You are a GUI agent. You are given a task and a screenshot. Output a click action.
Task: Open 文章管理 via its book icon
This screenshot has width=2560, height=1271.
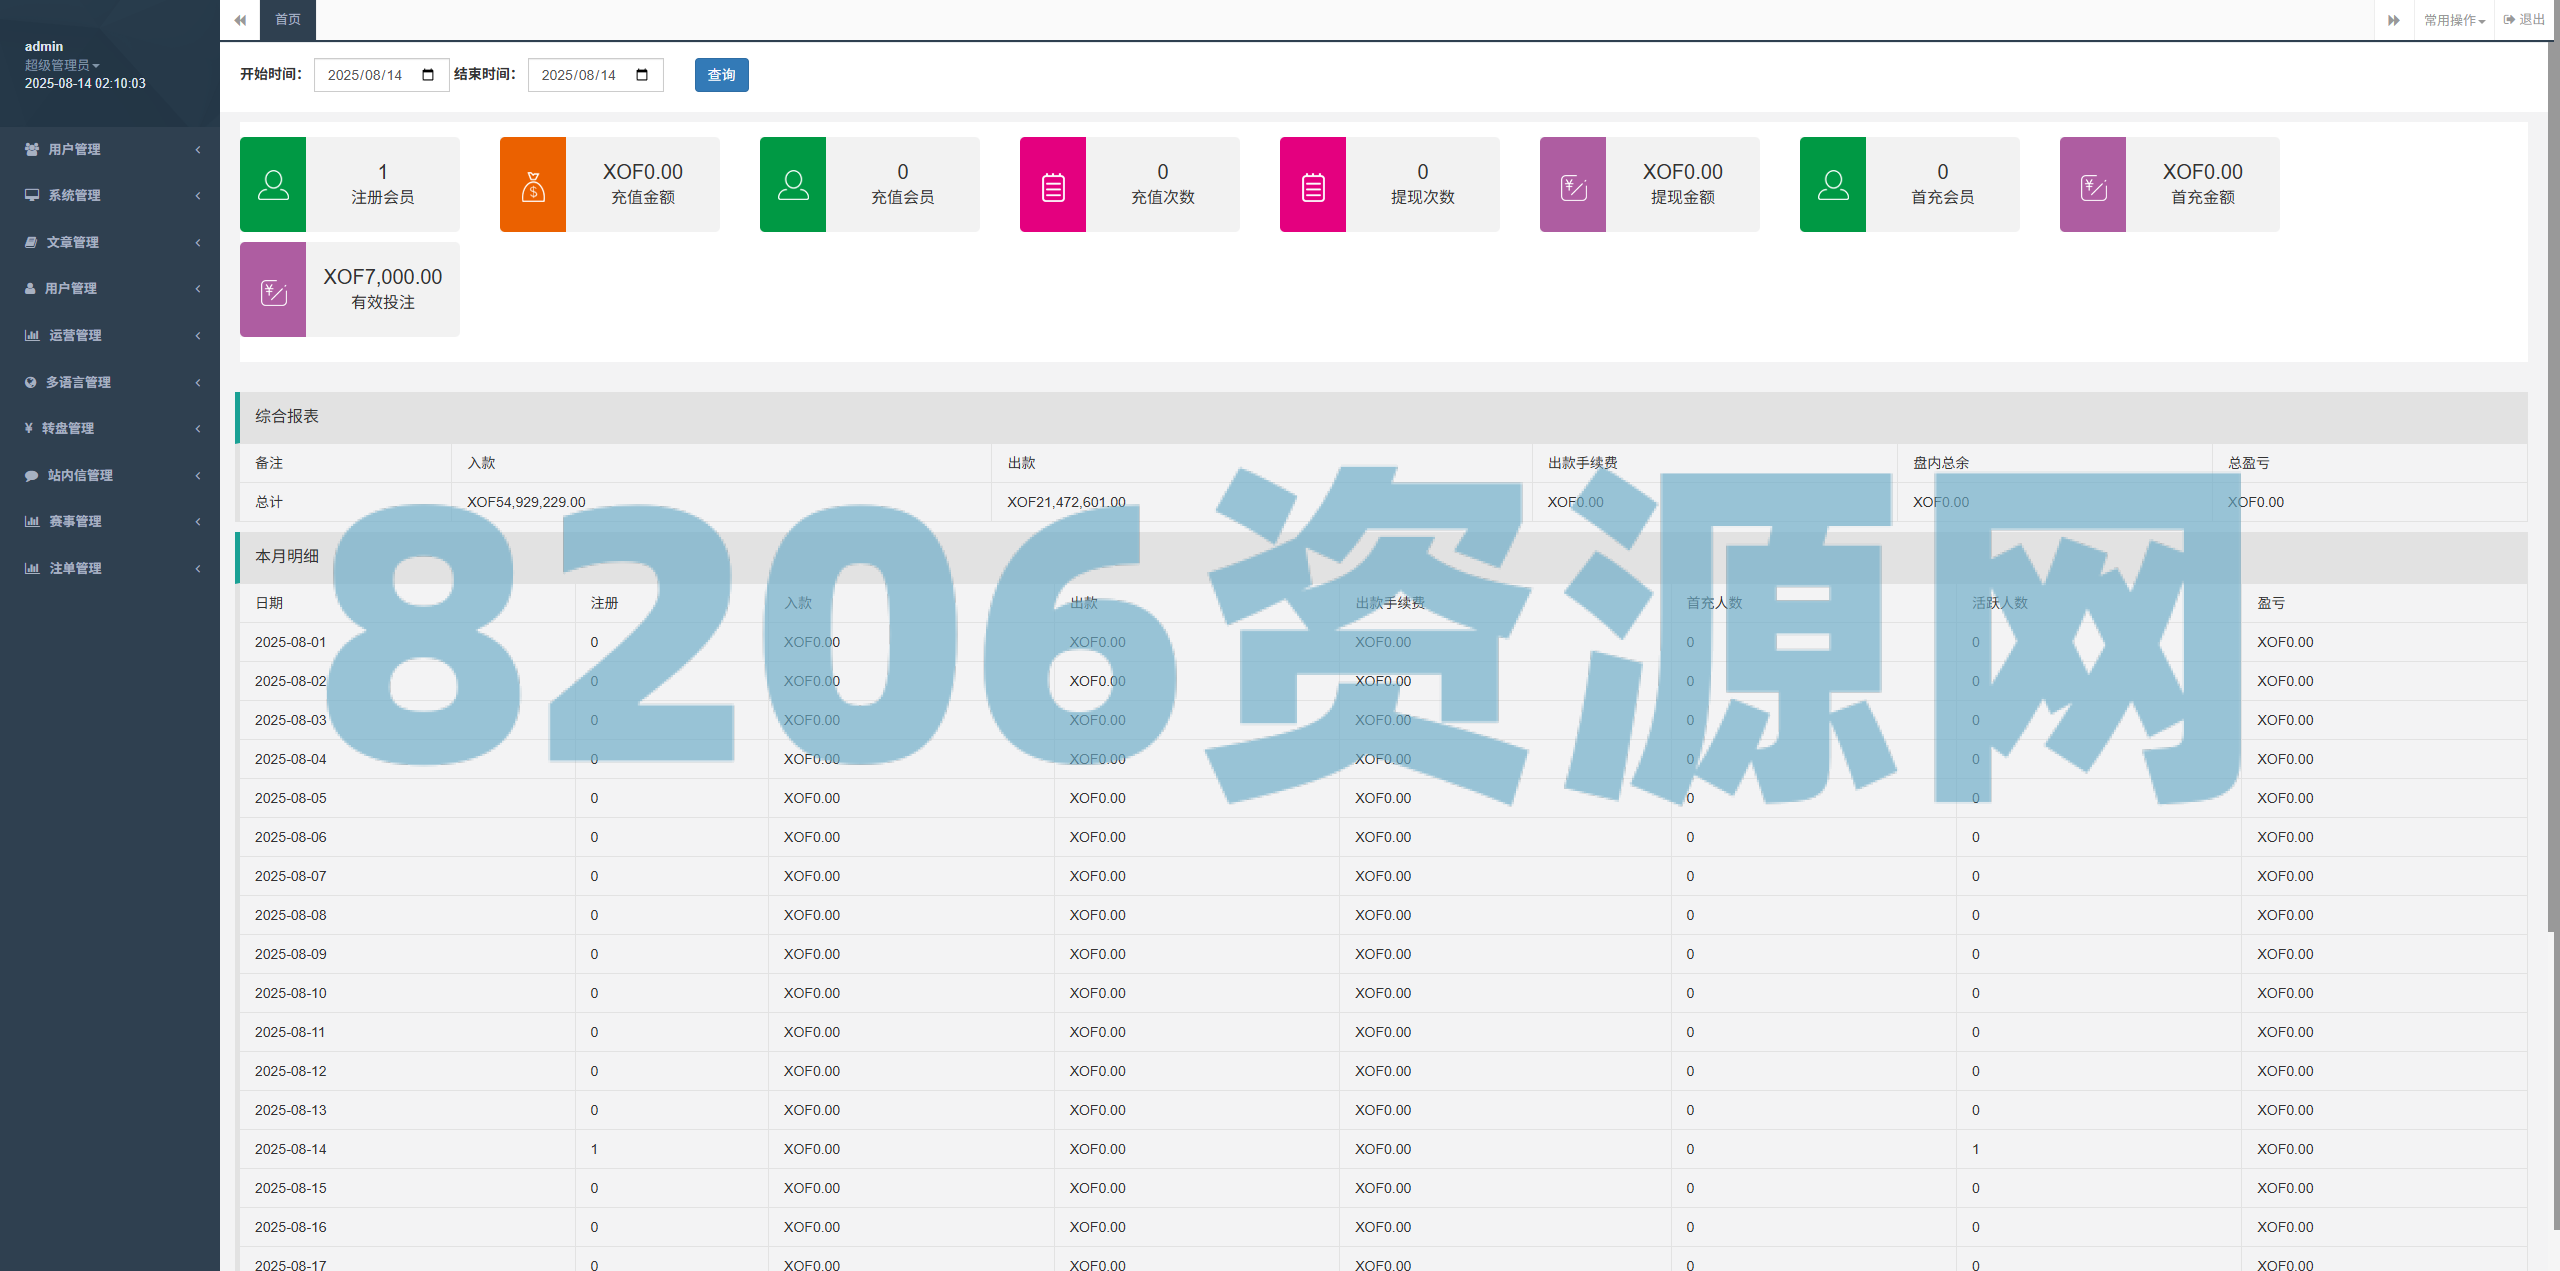coord(30,242)
